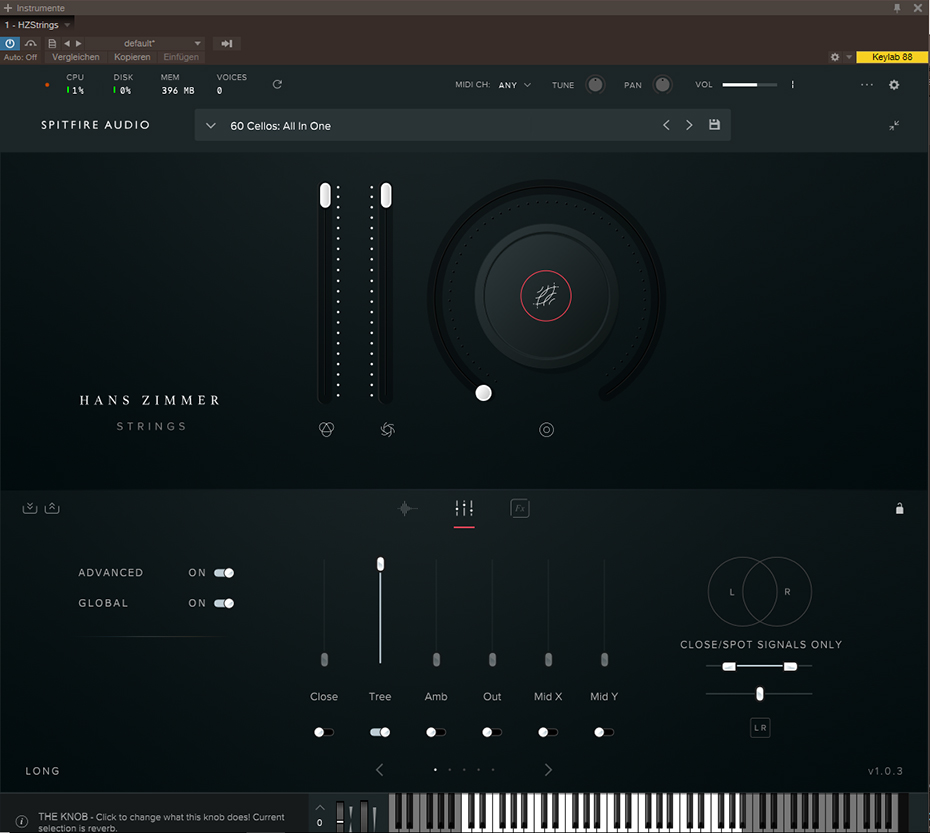930x833 pixels.
Task: Select the Keylab 88 controller button
Action: coord(892,57)
